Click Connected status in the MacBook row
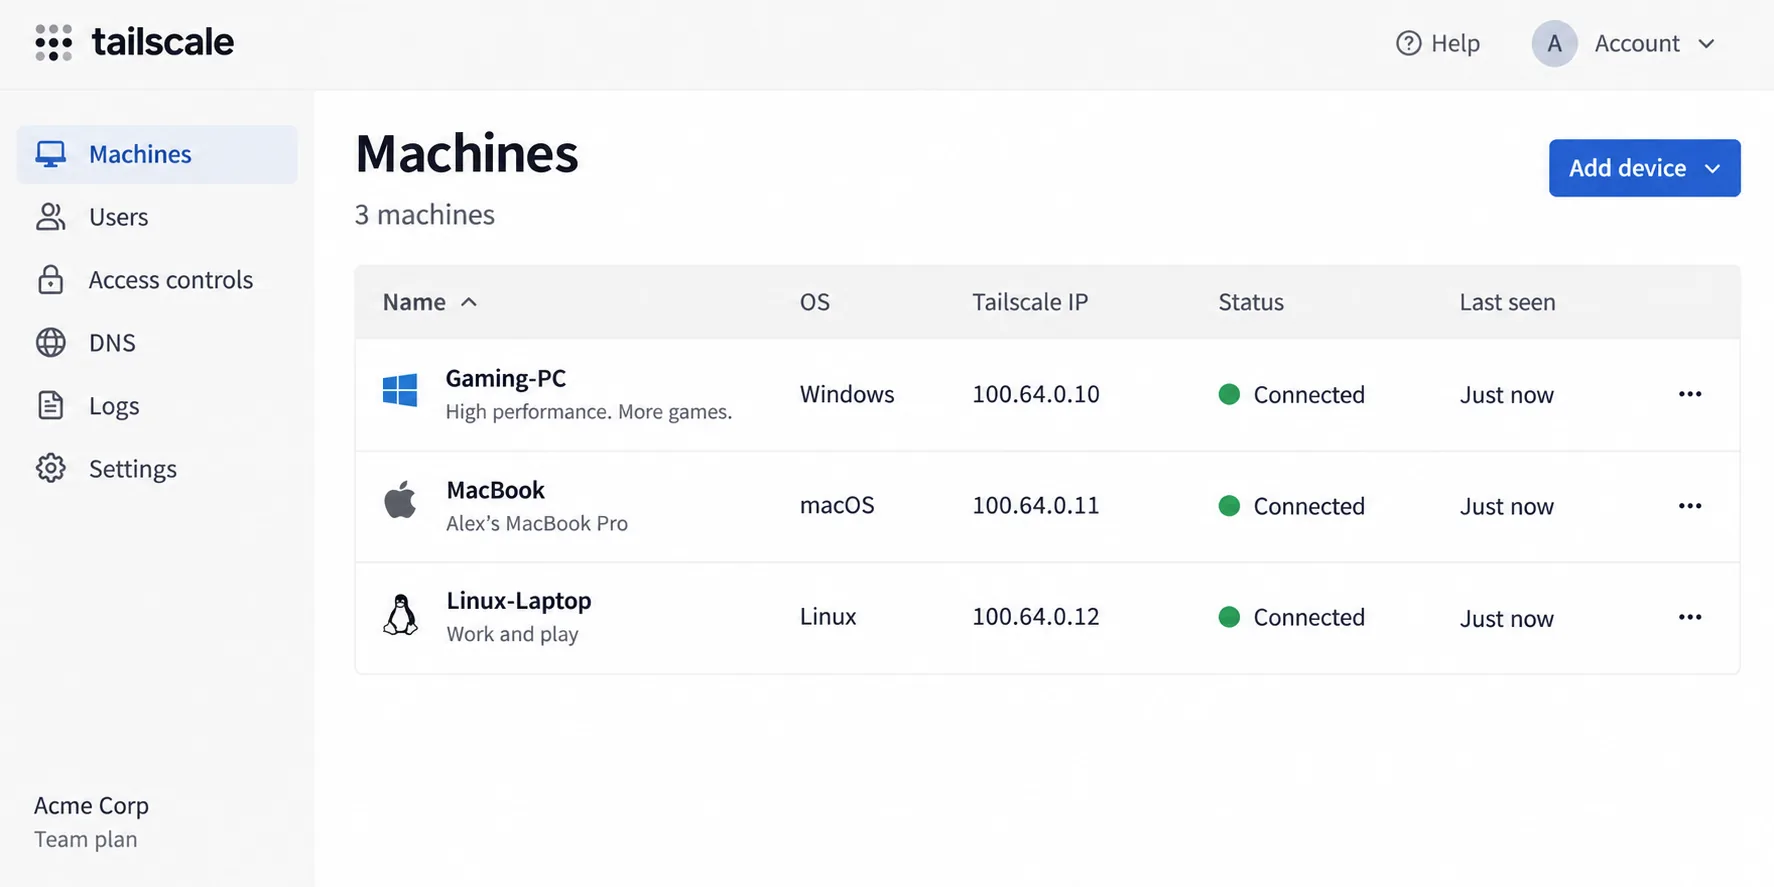1774x887 pixels. [1309, 506]
